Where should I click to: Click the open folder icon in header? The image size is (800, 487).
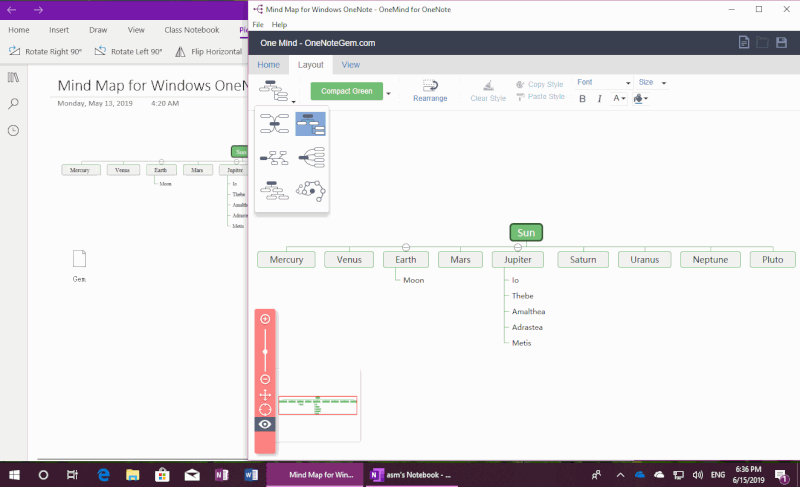[762, 42]
